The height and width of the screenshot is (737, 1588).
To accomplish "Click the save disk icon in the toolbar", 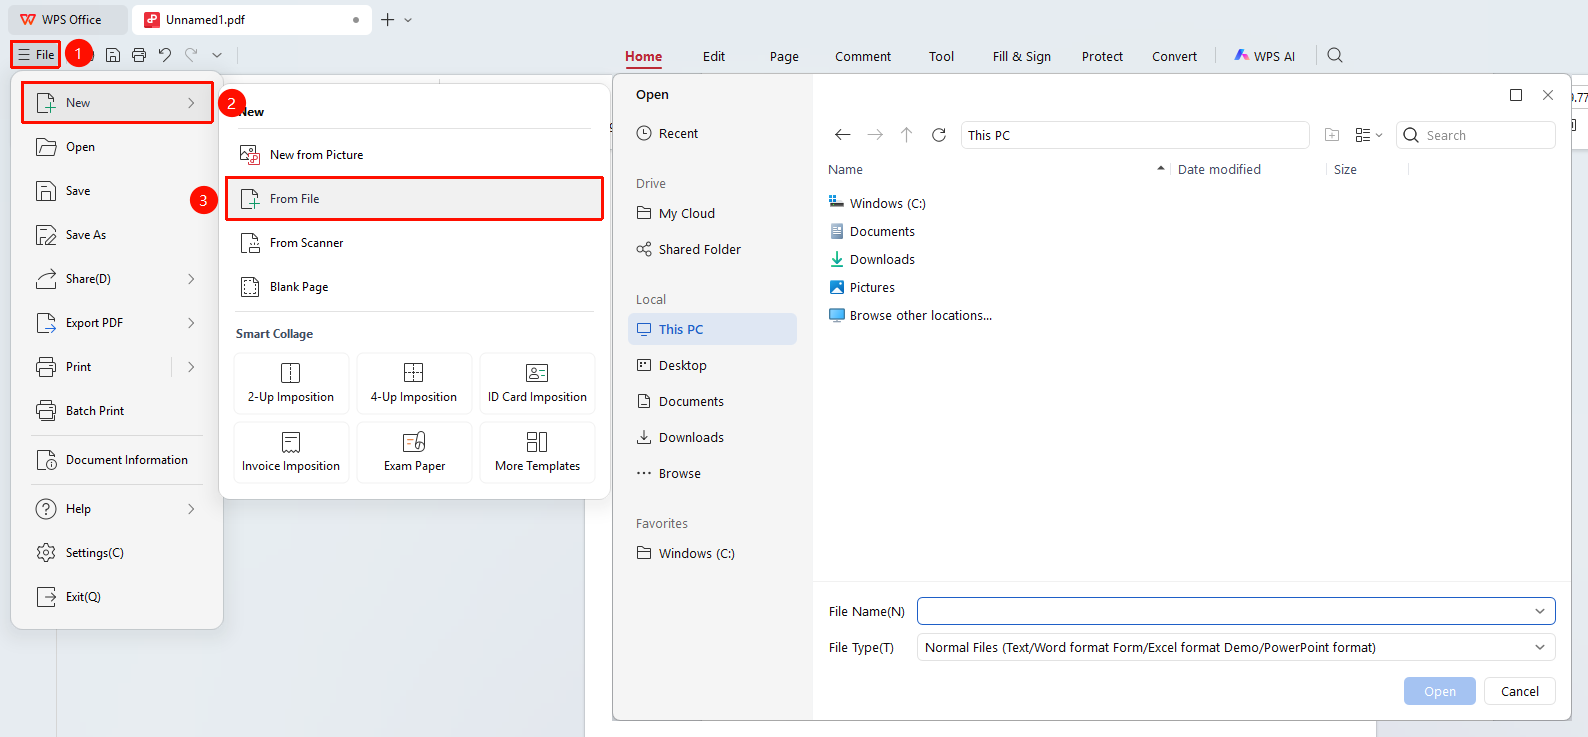I will click(113, 55).
